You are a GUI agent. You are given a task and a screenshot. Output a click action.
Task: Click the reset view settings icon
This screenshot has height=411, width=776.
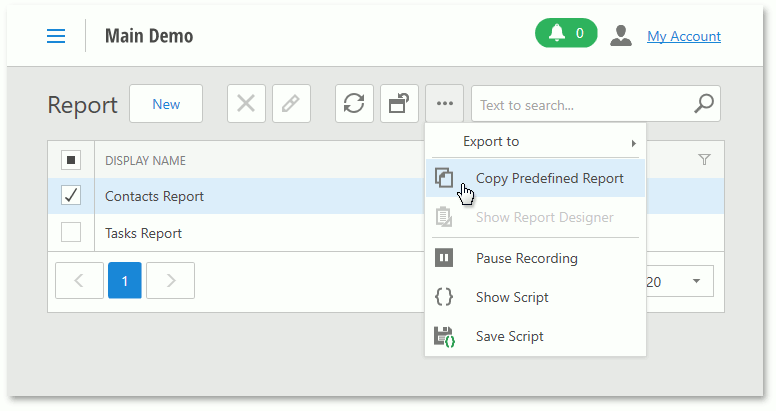click(x=399, y=104)
